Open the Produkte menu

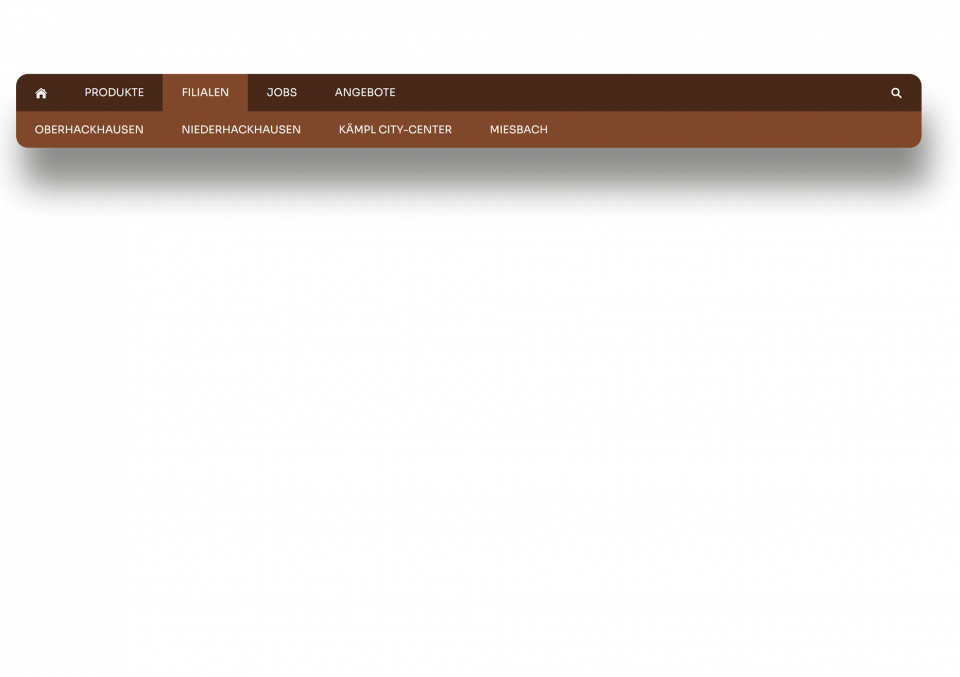(x=114, y=93)
